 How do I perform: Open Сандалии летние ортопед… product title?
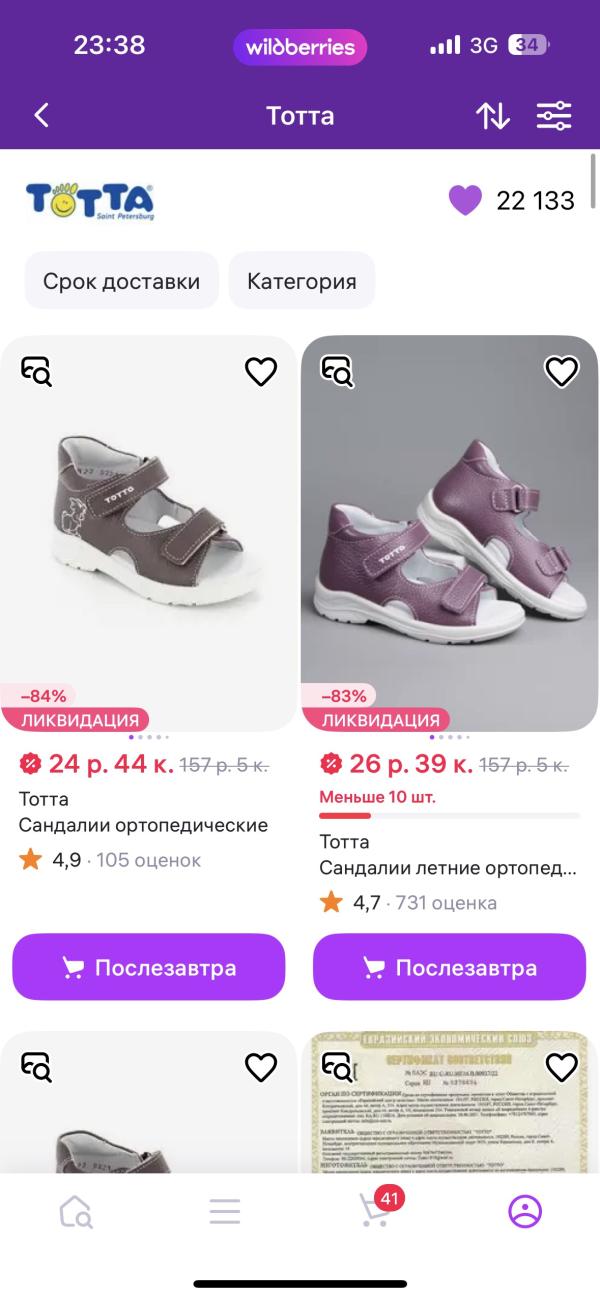click(448, 868)
